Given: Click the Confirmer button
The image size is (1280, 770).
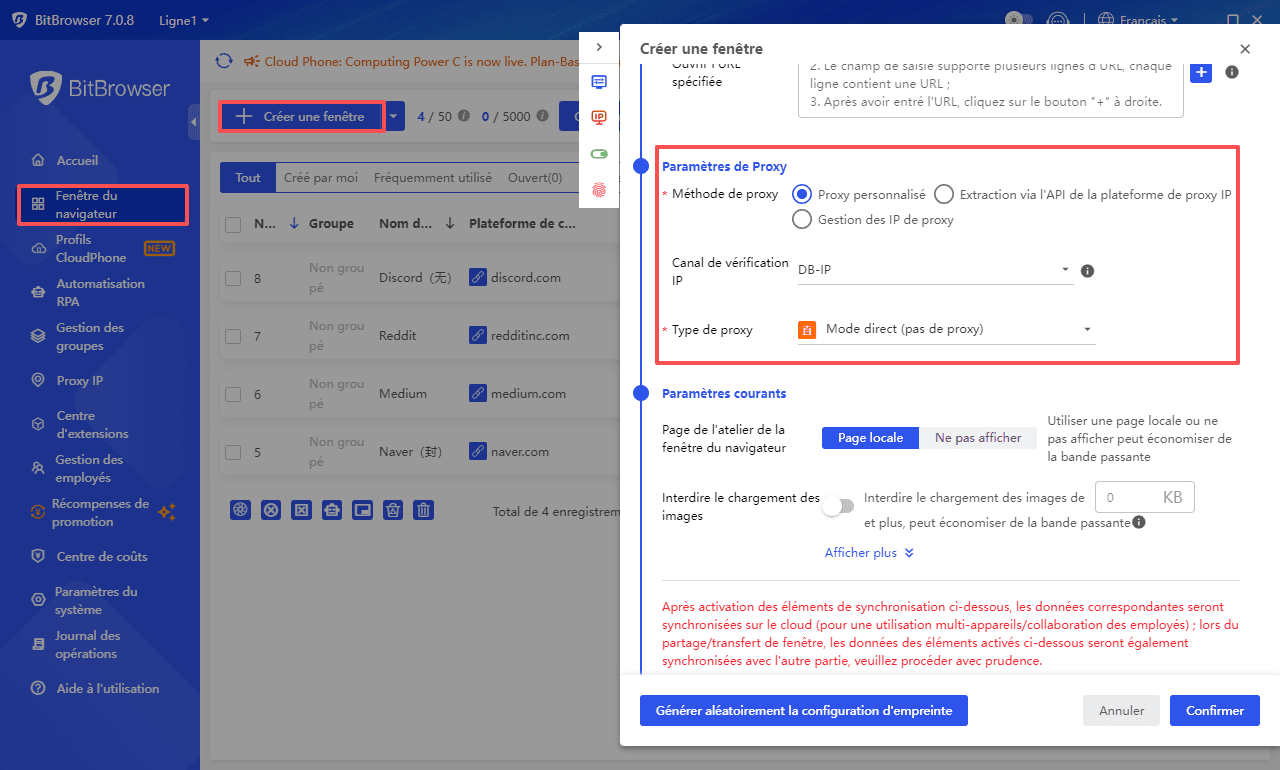Looking at the screenshot, I should pos(1214,711).
